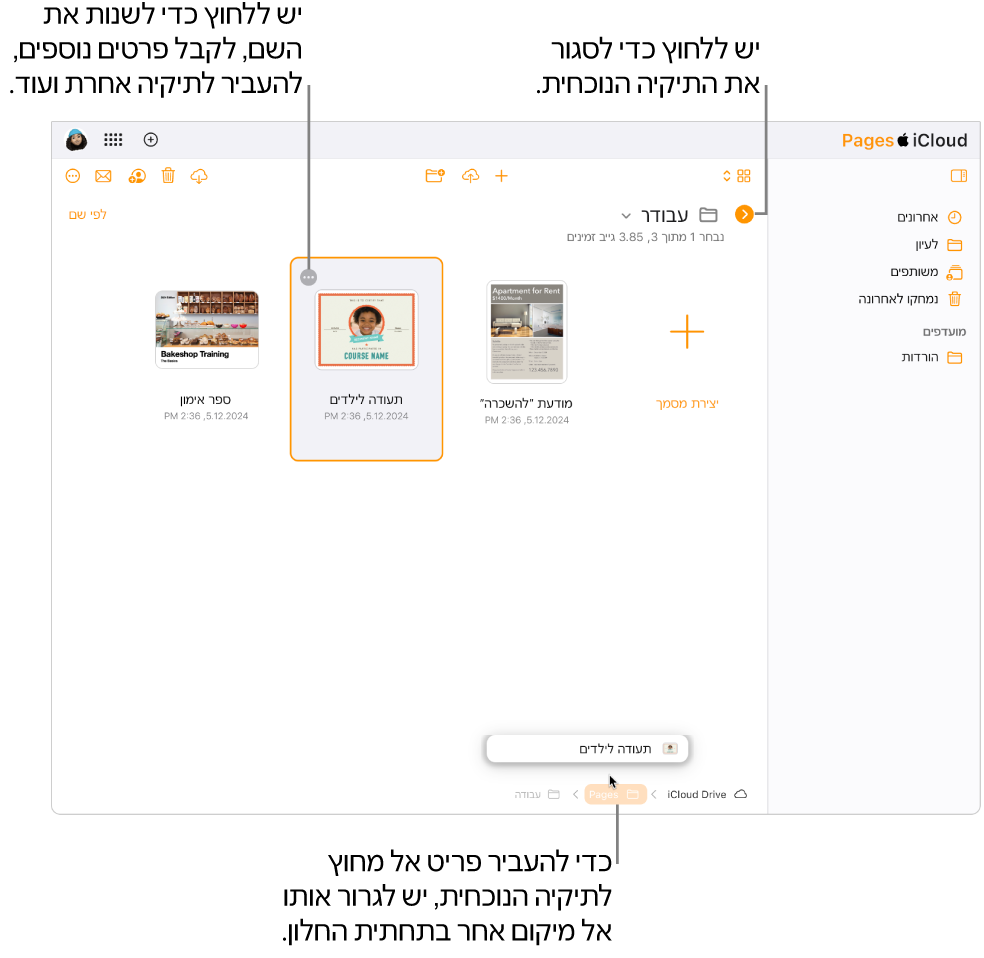Click the יצירת מסמך link
Screen dimensions: 984x958
687,403
